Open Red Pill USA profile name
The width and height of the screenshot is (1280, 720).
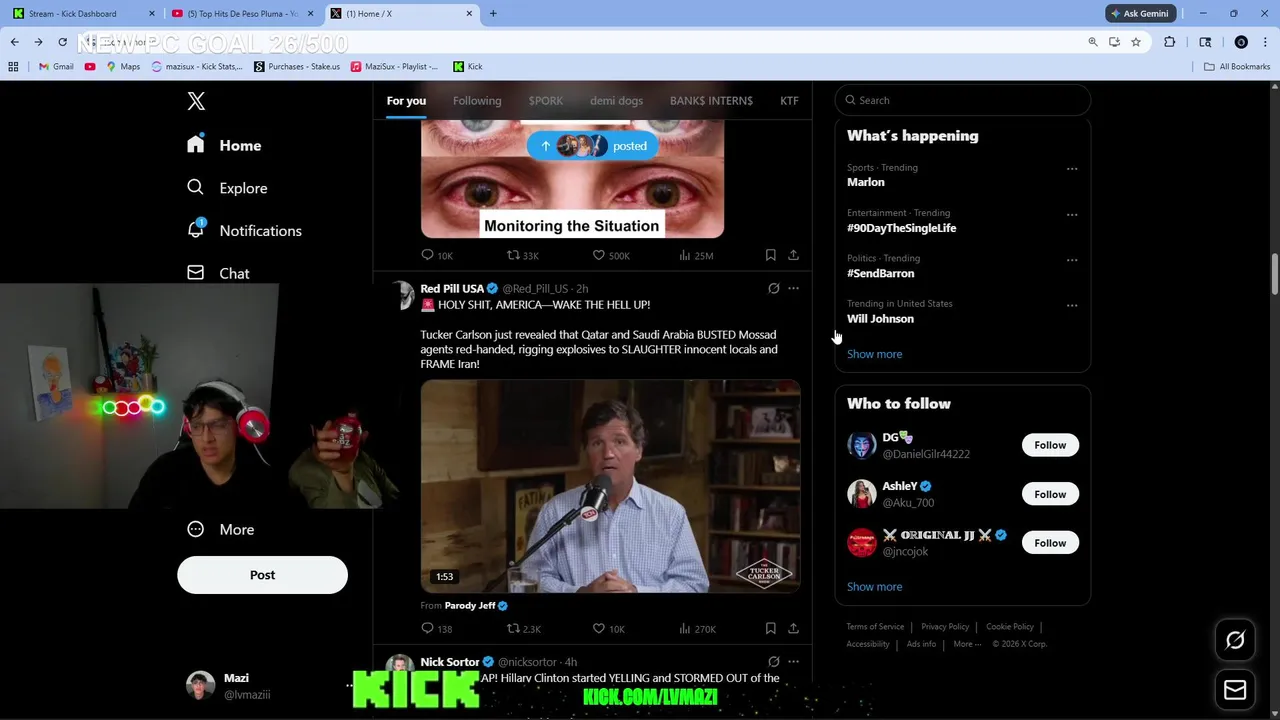(x=452, y=288)
